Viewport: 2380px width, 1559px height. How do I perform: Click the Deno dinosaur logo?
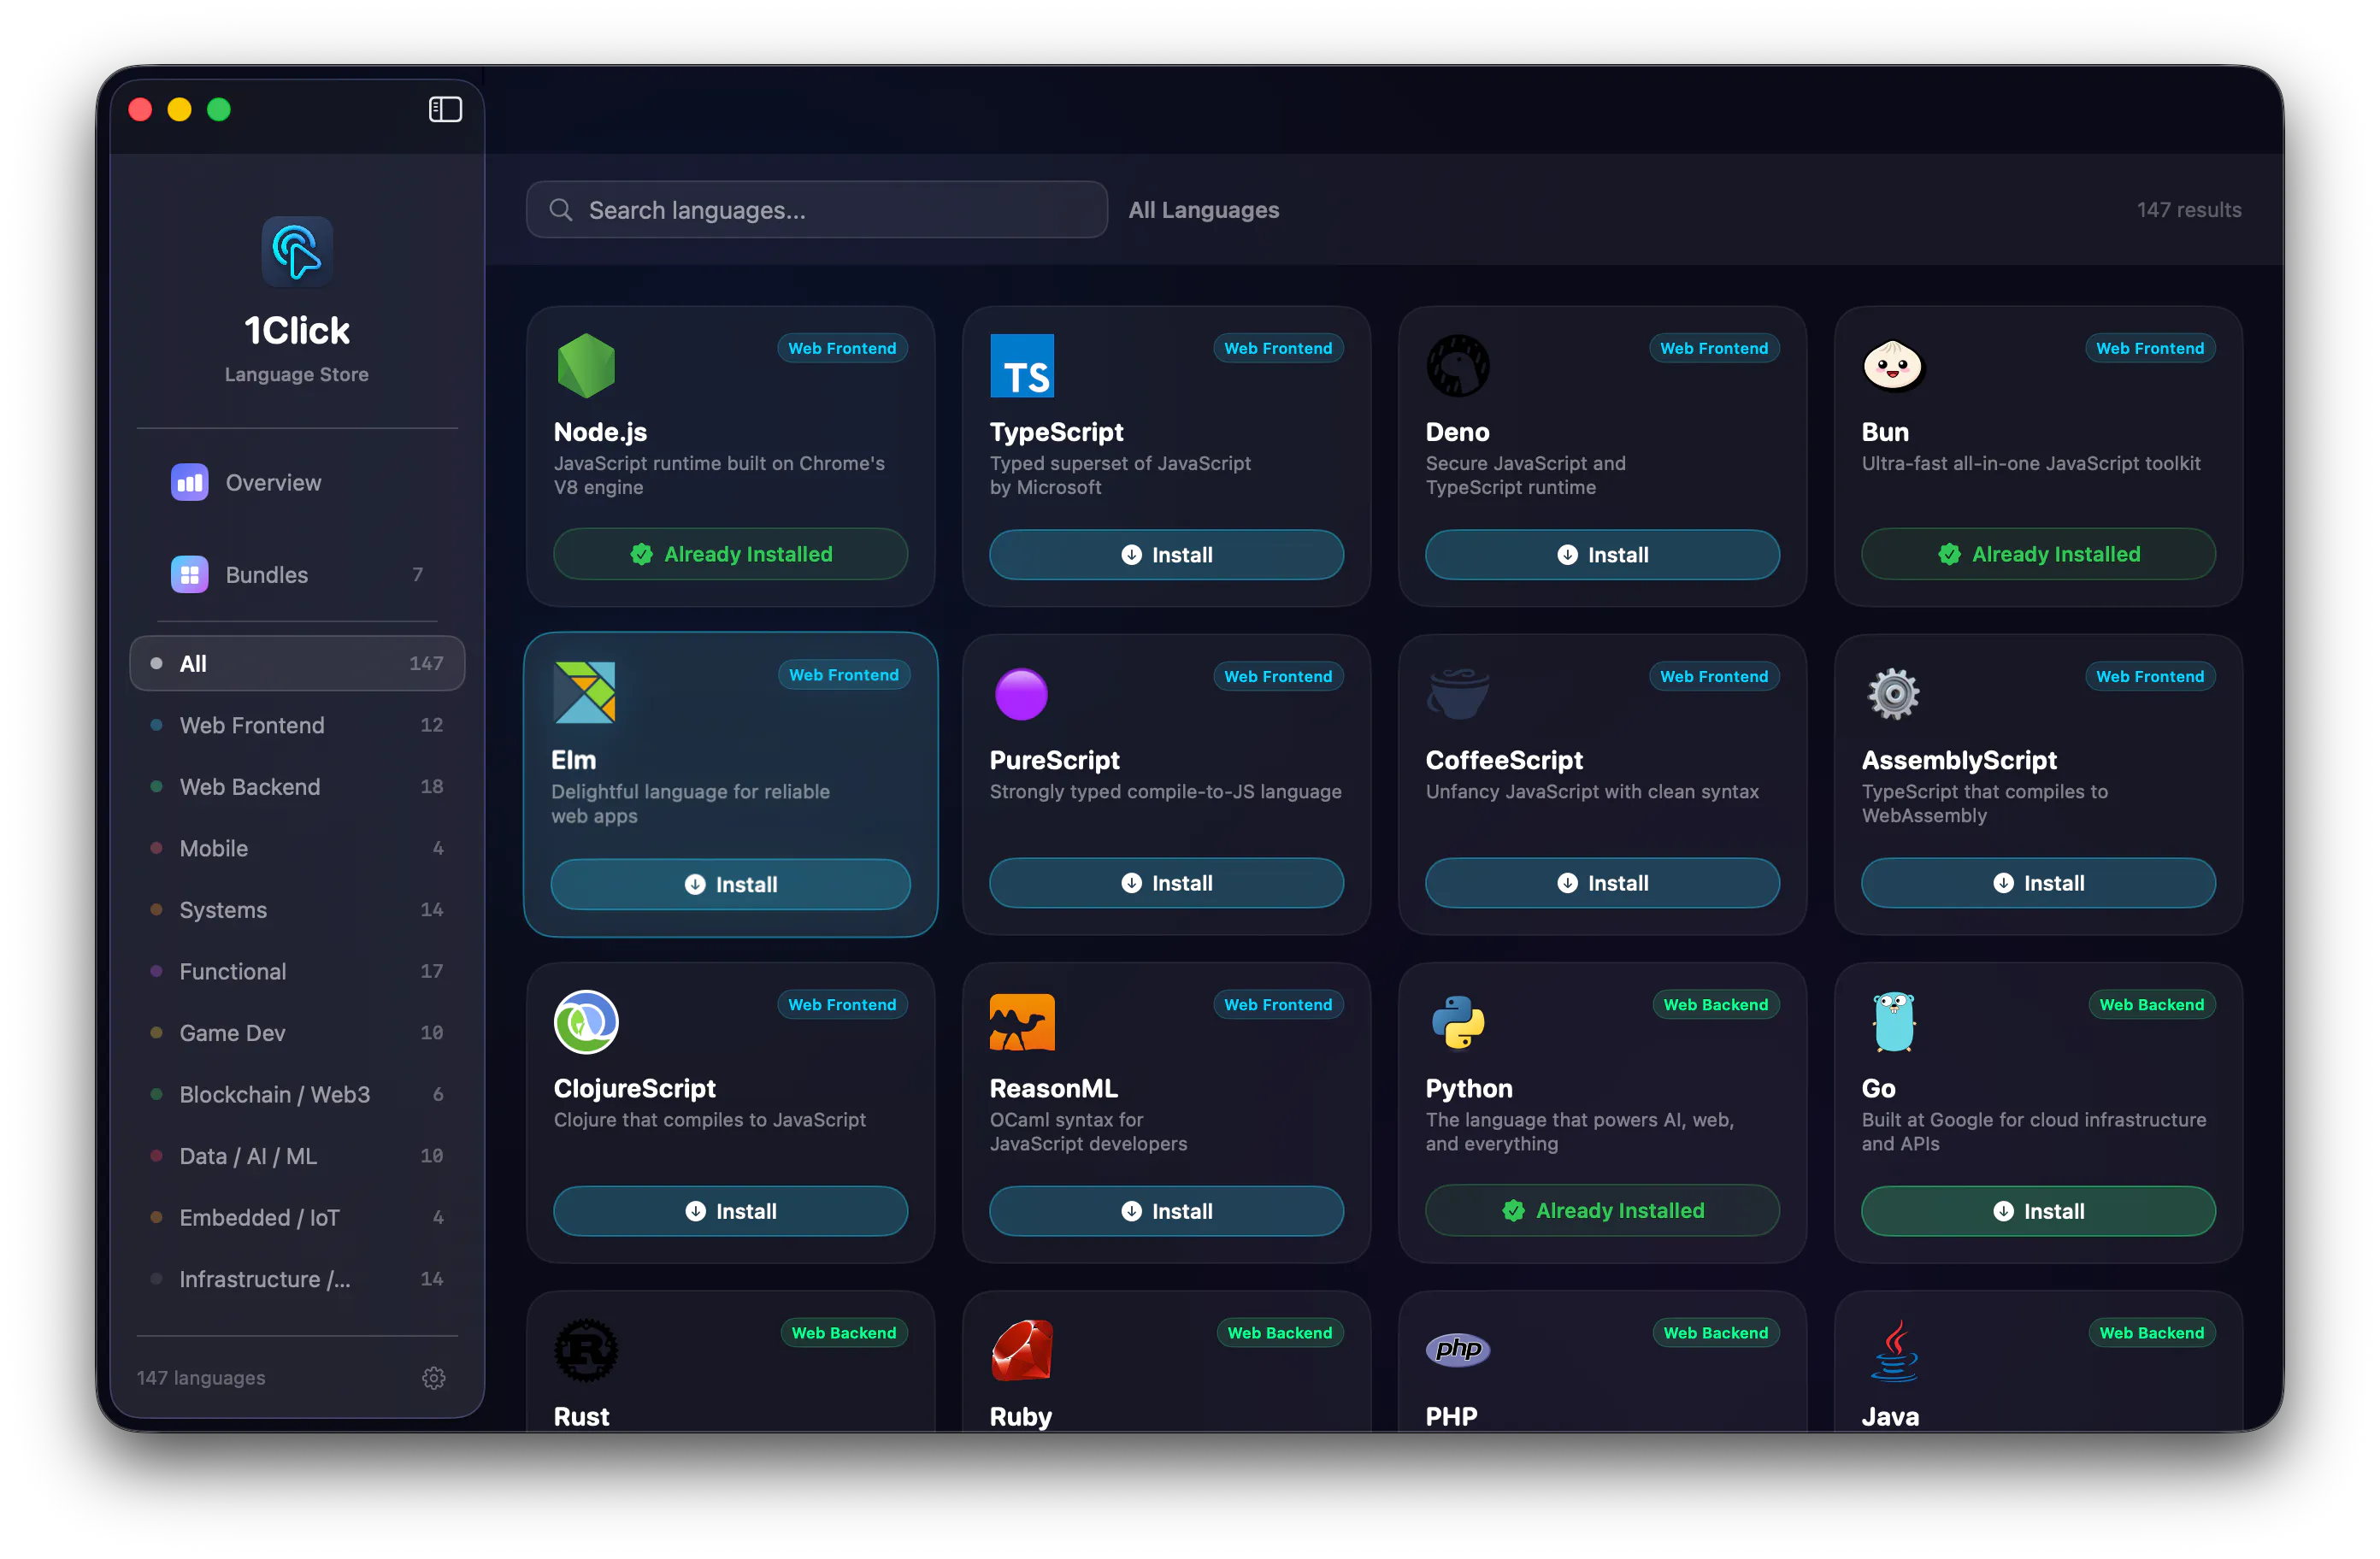point(1457,365)
